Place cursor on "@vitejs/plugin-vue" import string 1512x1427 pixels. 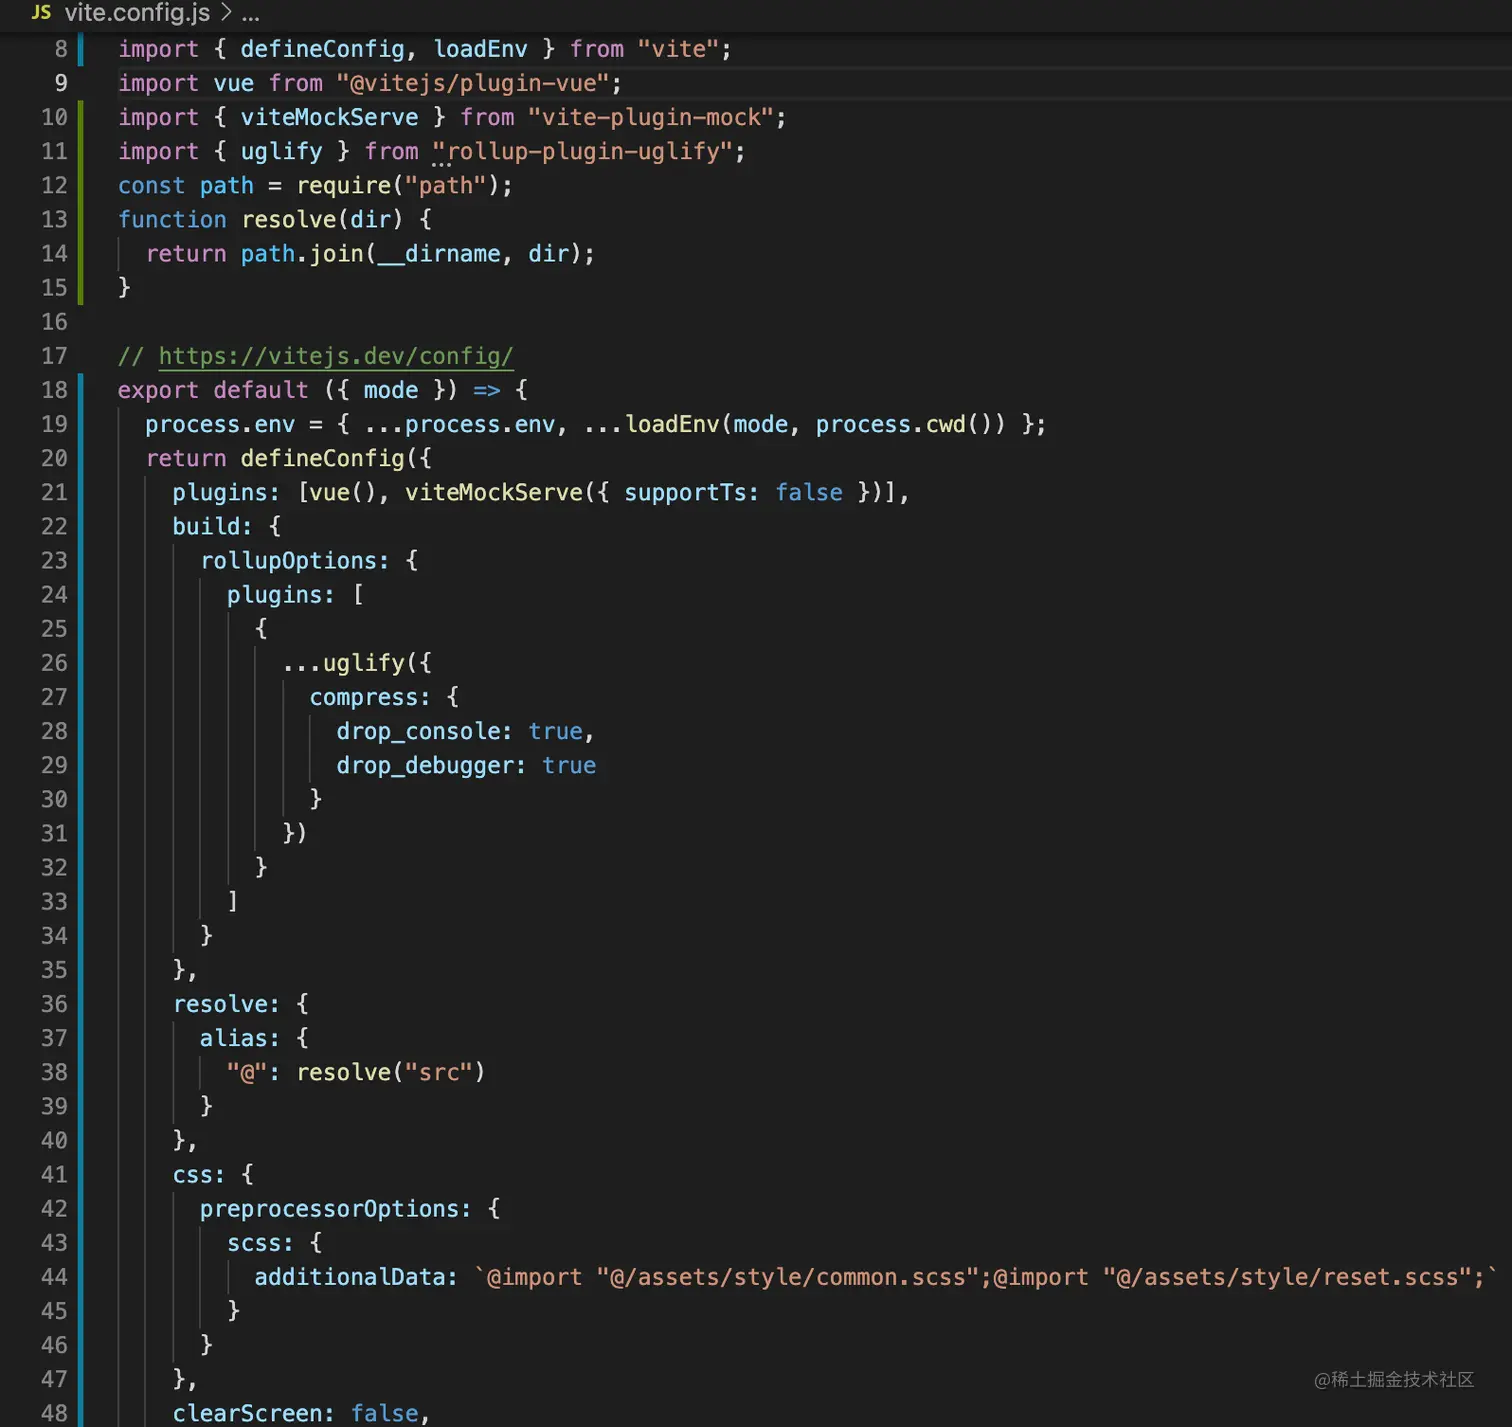point(472,83)
